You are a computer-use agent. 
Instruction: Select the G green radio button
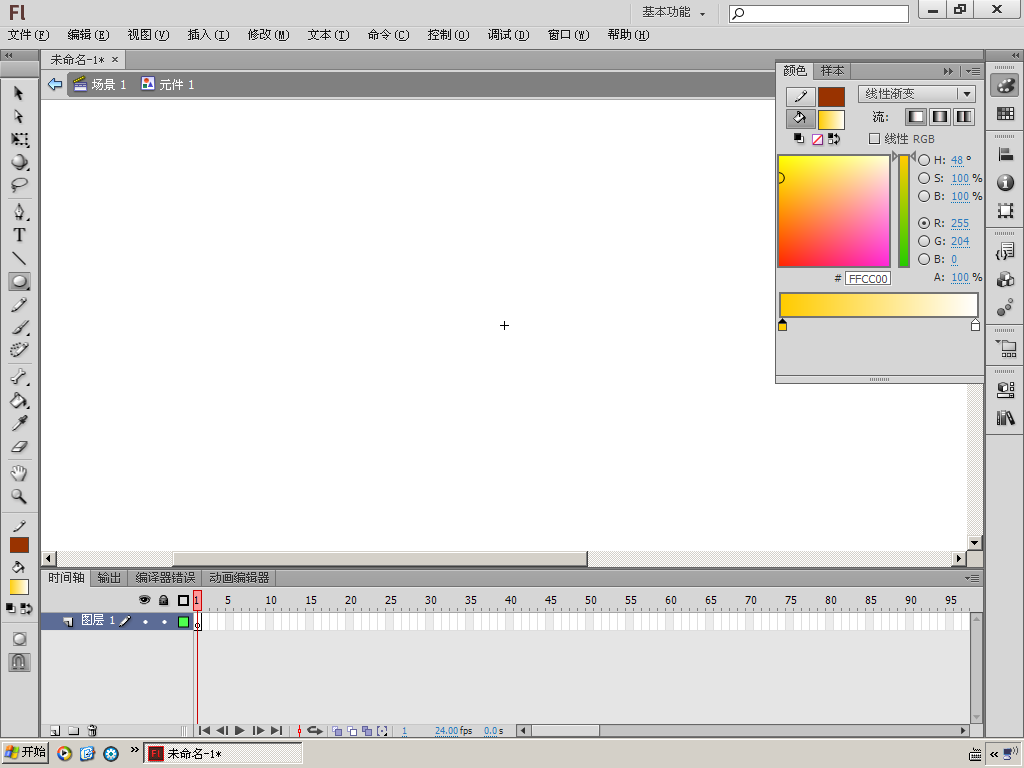924,241
